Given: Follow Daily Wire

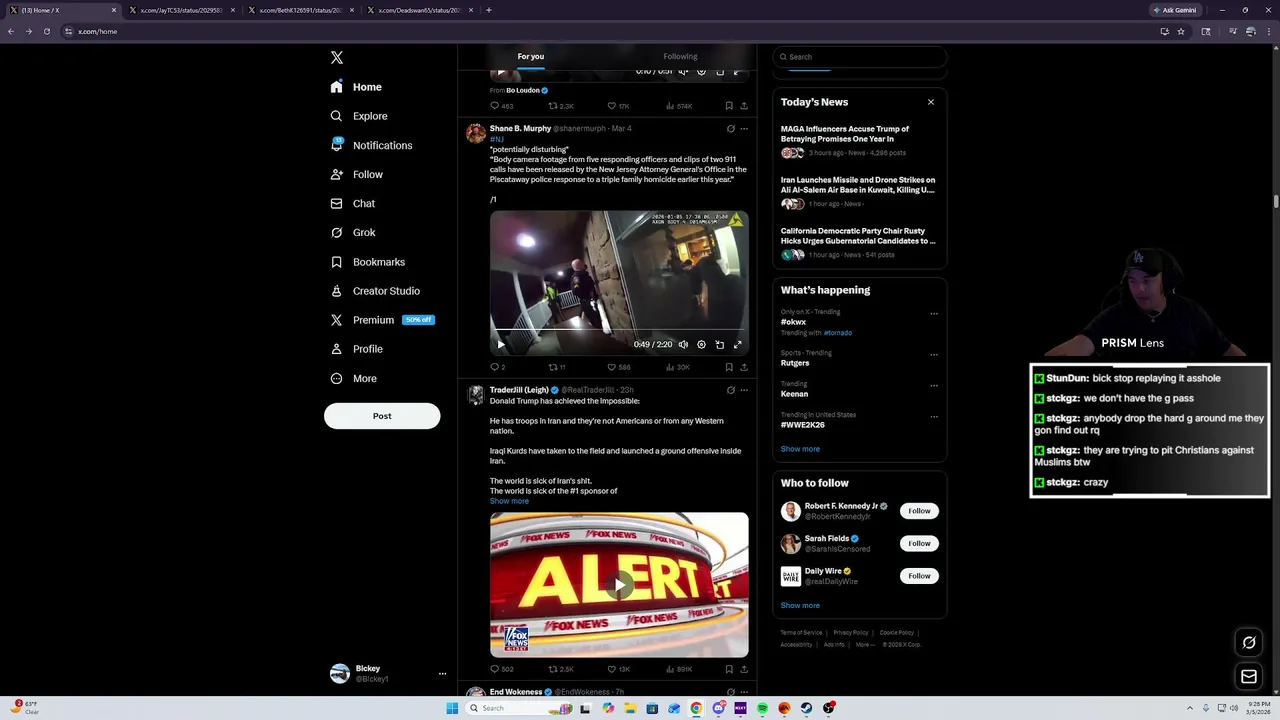Looking at the screenshot, I should click(x=919, y=576).
